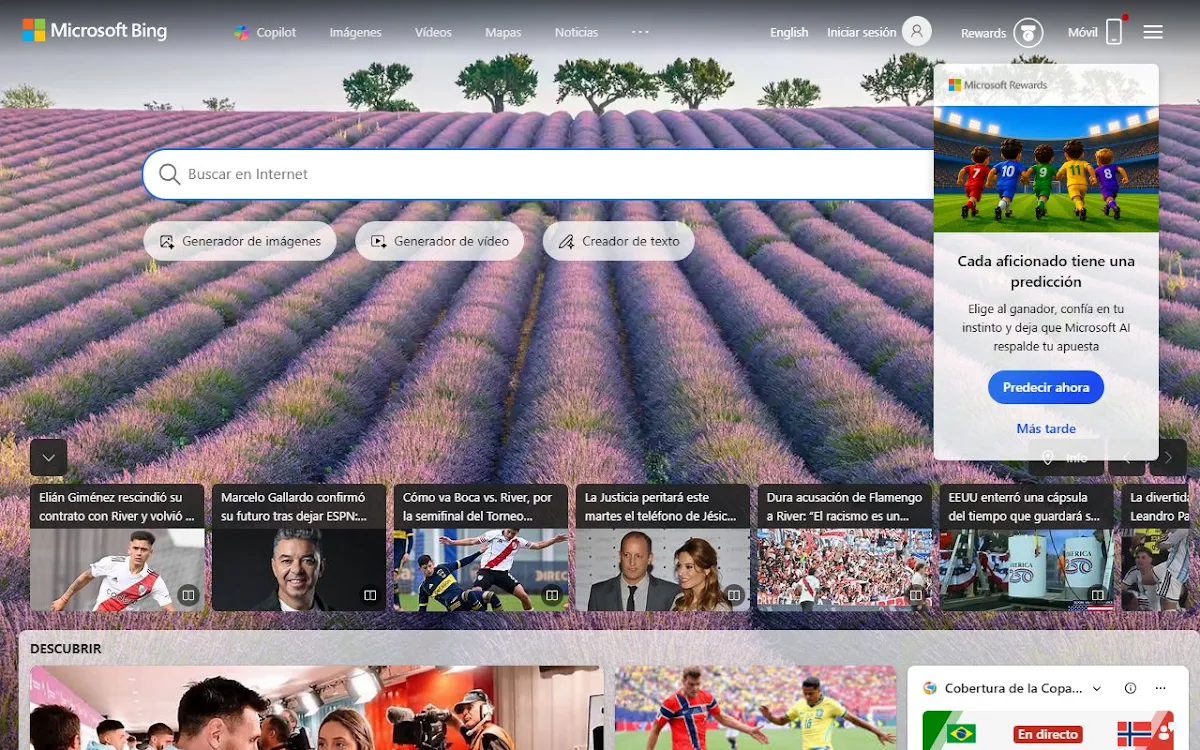Viewport: 1200px width, 750px height.
Task: Click the Microsoft Rewards football banner image
Action: pos(1046,169)
